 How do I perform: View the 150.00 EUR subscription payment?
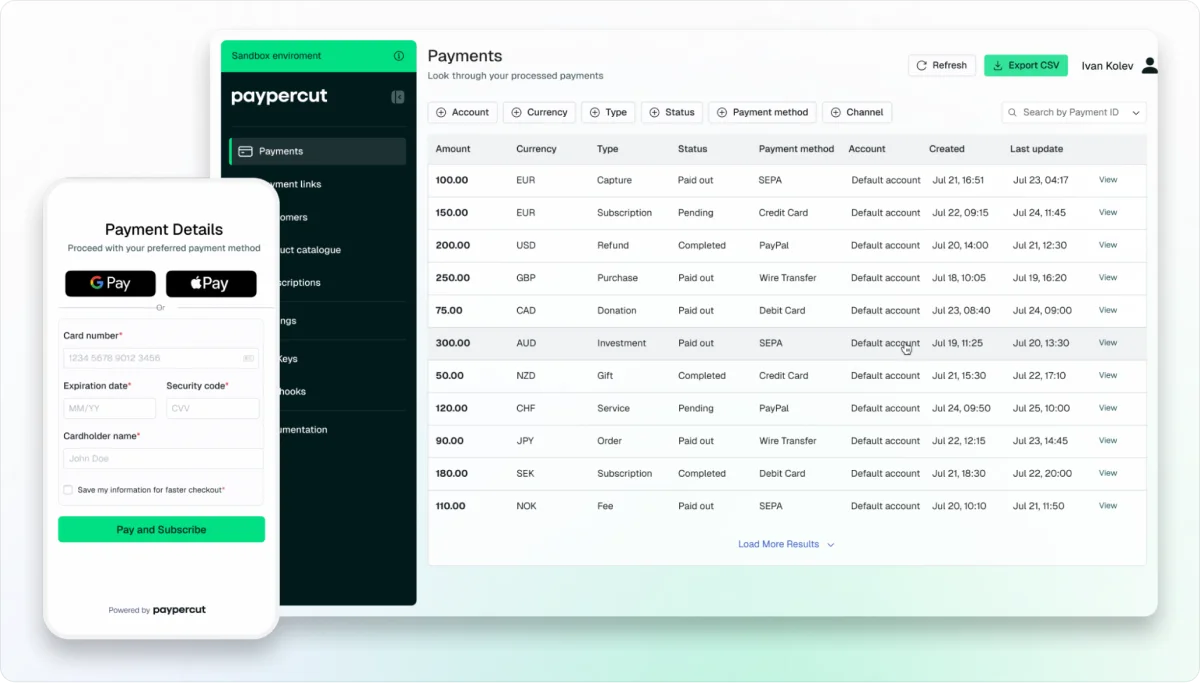pyautogui.click(x=1108, y=213)
